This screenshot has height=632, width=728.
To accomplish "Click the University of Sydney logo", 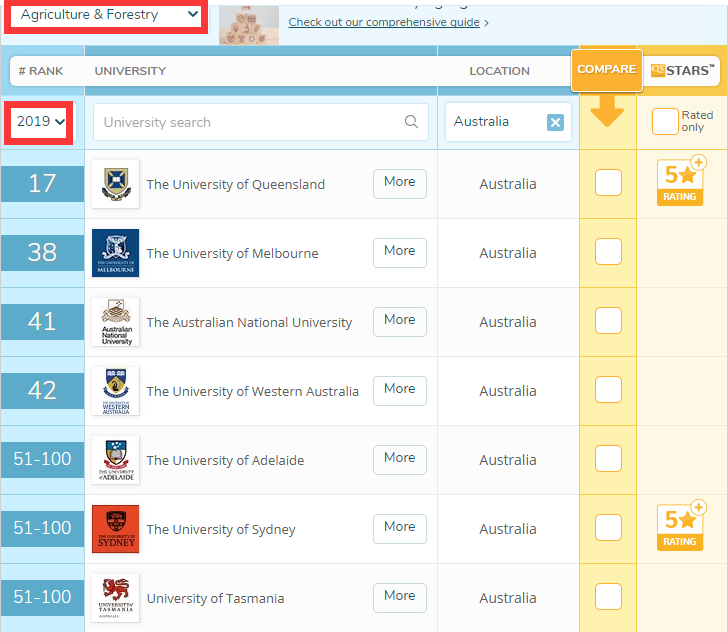I will tap(115, 529).
